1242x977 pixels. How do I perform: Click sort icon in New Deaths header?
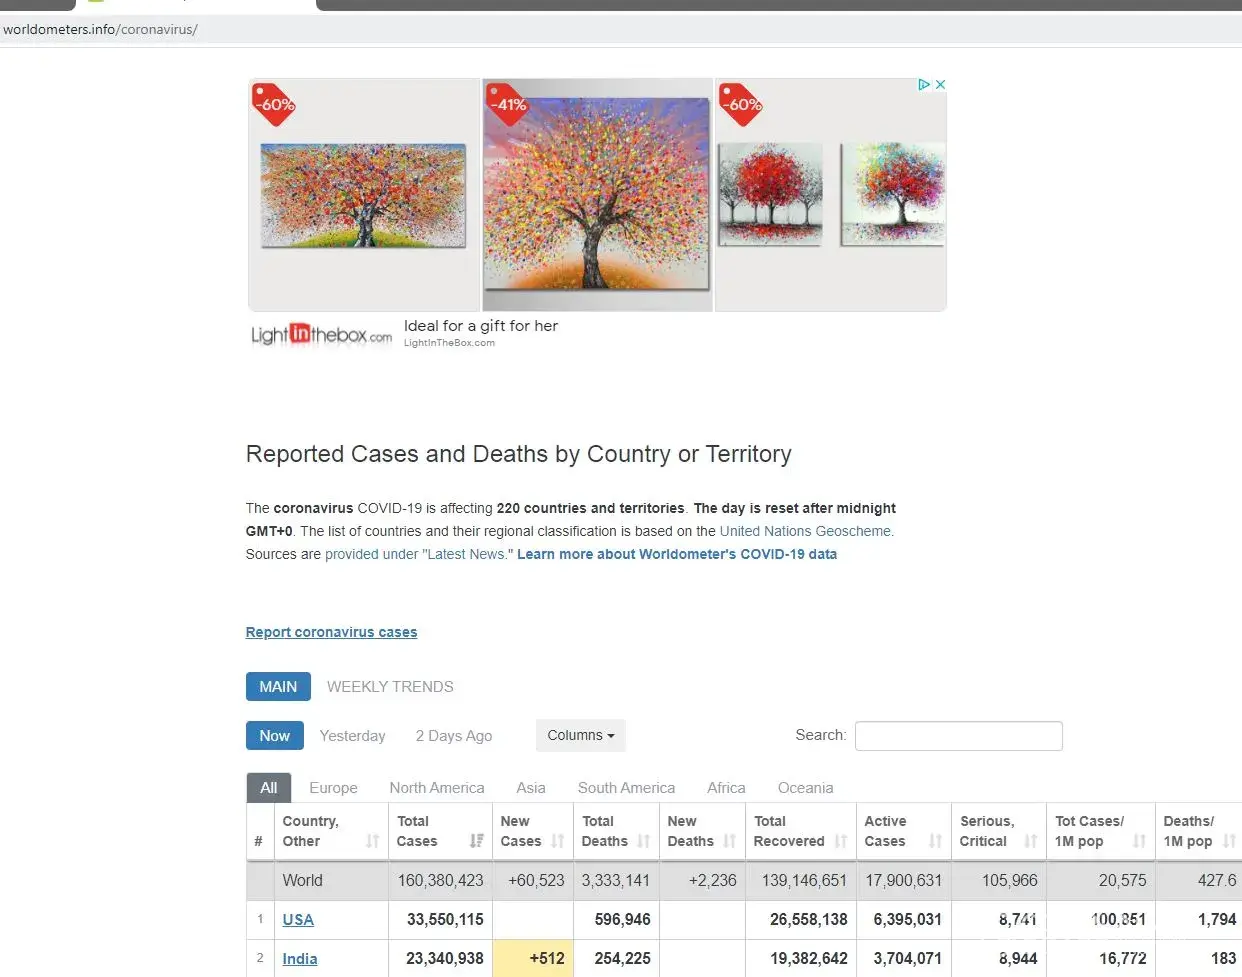coord(729,841)
